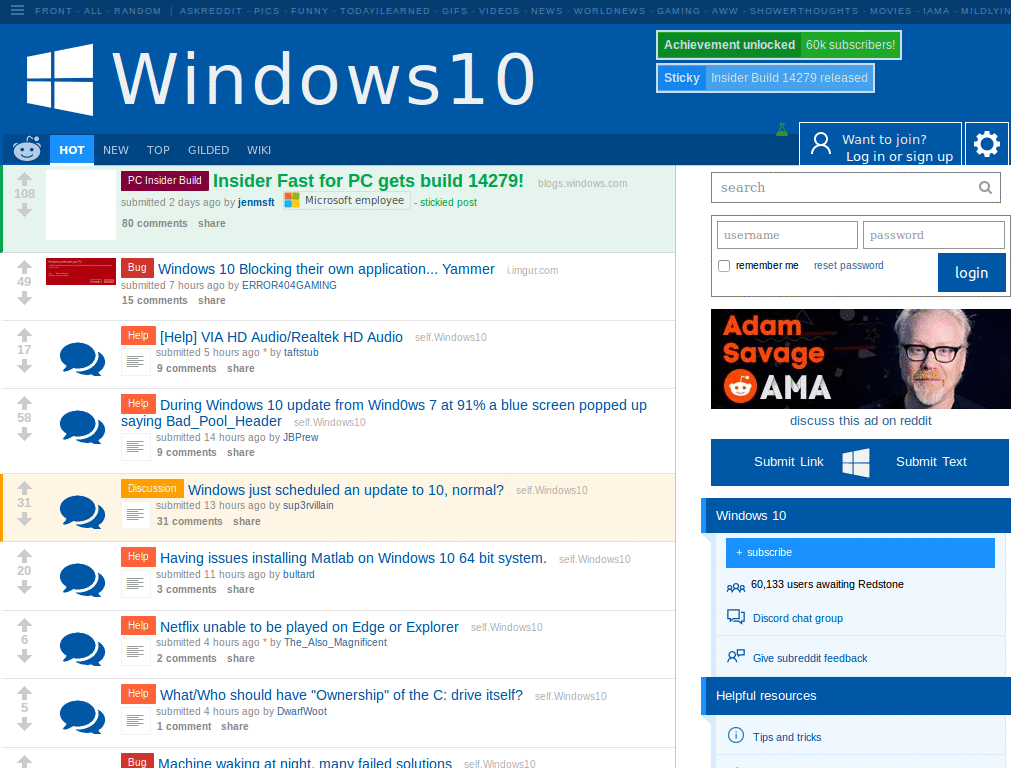Filter by the PC Insider Build flair

165,180
